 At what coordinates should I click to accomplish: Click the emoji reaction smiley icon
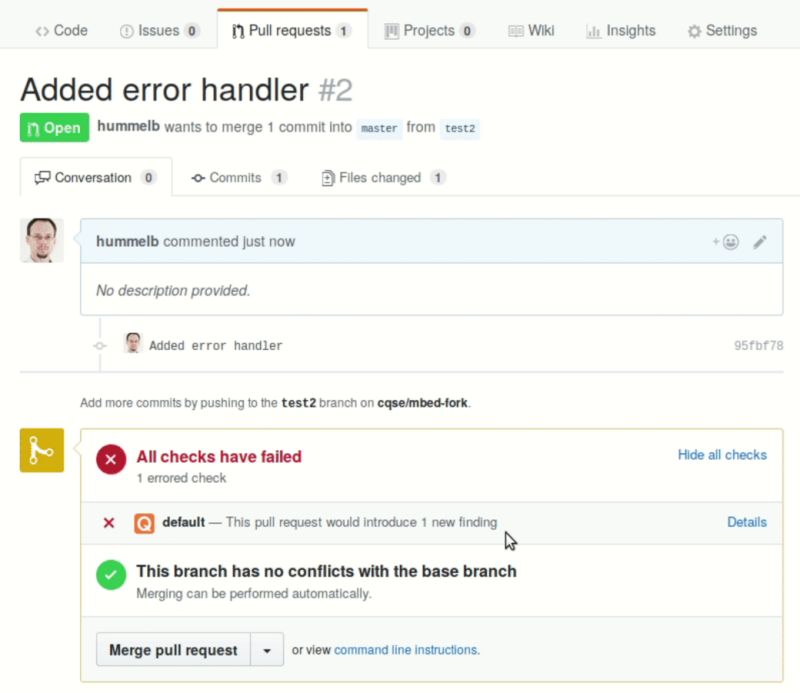(729, 240)
